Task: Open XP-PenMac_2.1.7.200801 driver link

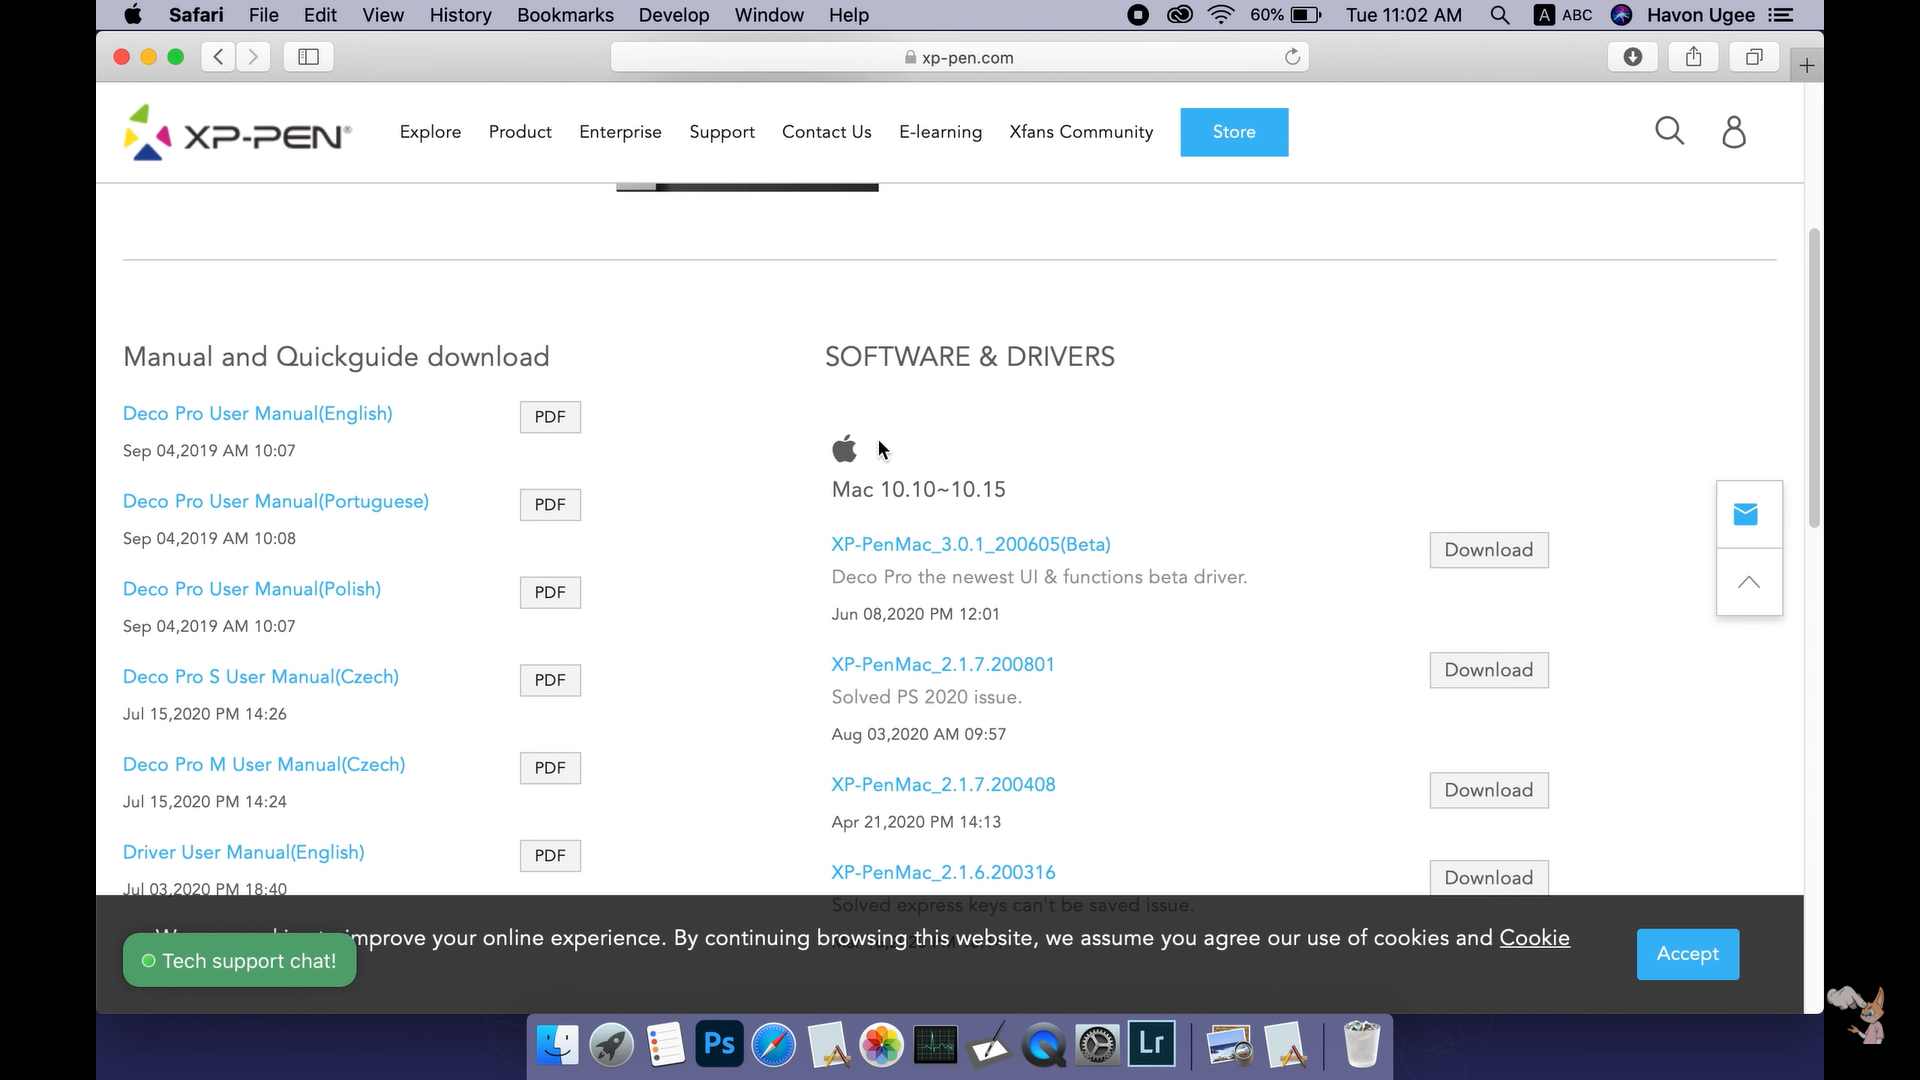Action: pos(943,665)
